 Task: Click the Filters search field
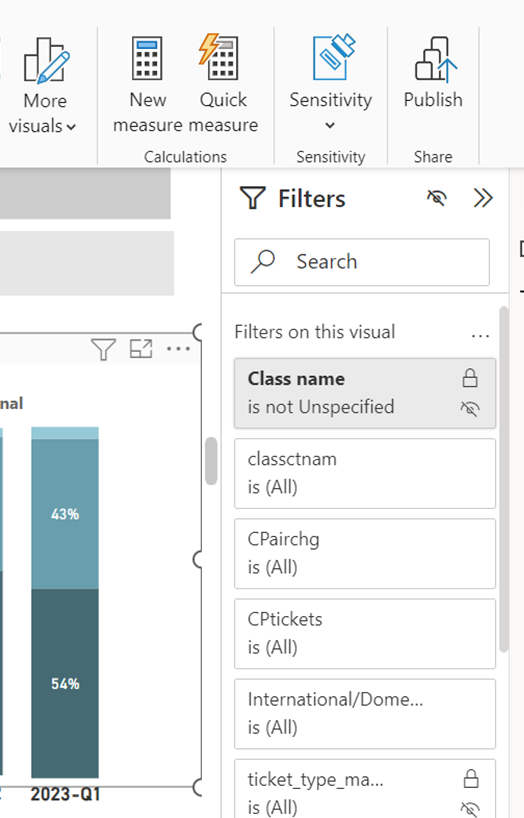pos(362,262)
